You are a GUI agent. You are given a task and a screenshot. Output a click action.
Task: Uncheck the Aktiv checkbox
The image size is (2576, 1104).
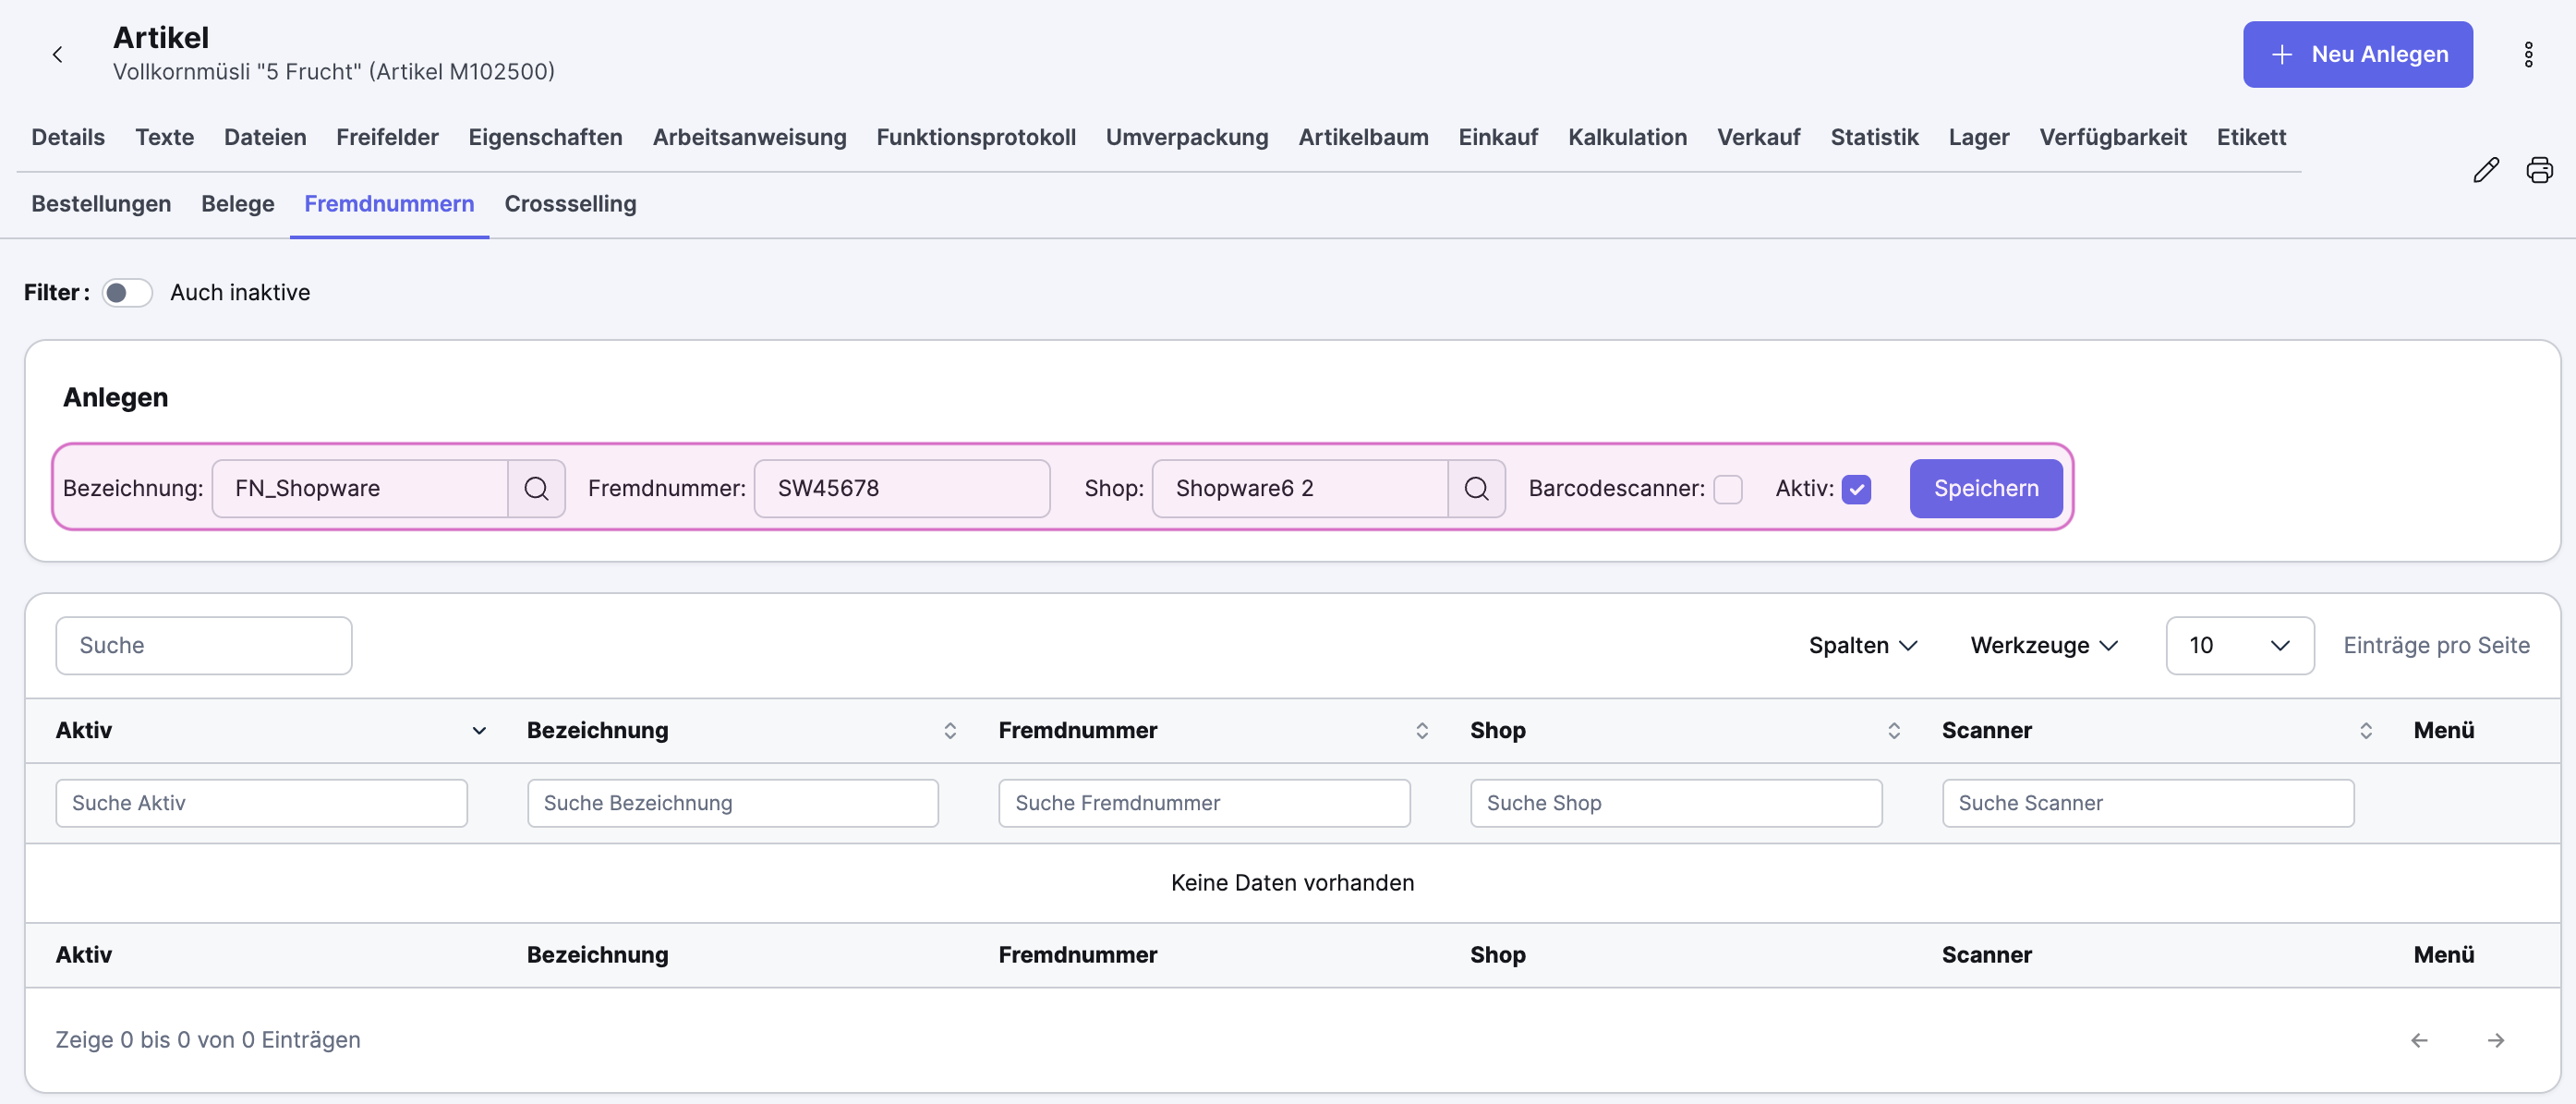(1856, 489)
